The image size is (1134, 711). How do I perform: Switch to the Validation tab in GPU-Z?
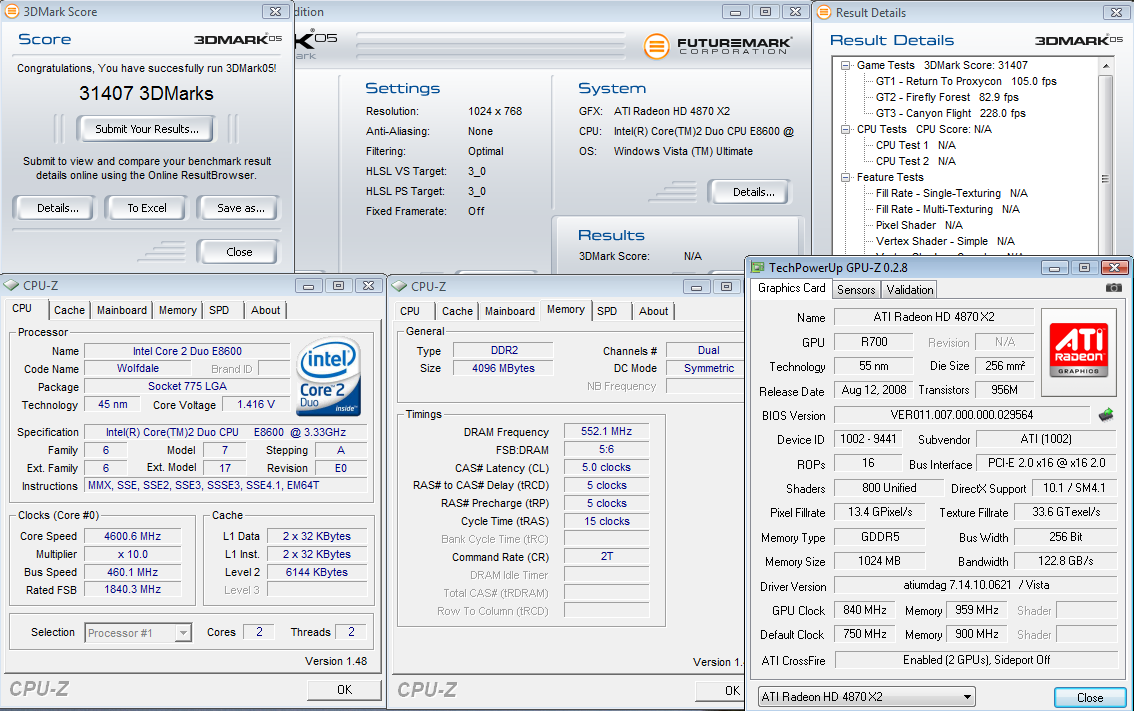(x=909, y=289)
